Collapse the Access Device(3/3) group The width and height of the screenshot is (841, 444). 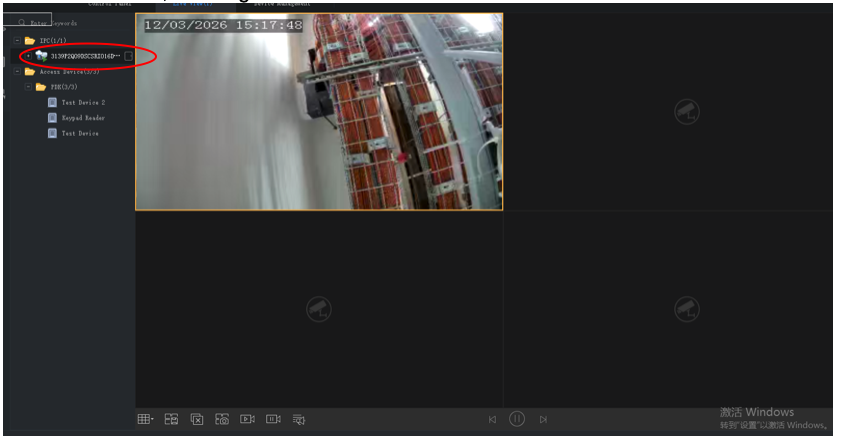click(x=17, y=71)
